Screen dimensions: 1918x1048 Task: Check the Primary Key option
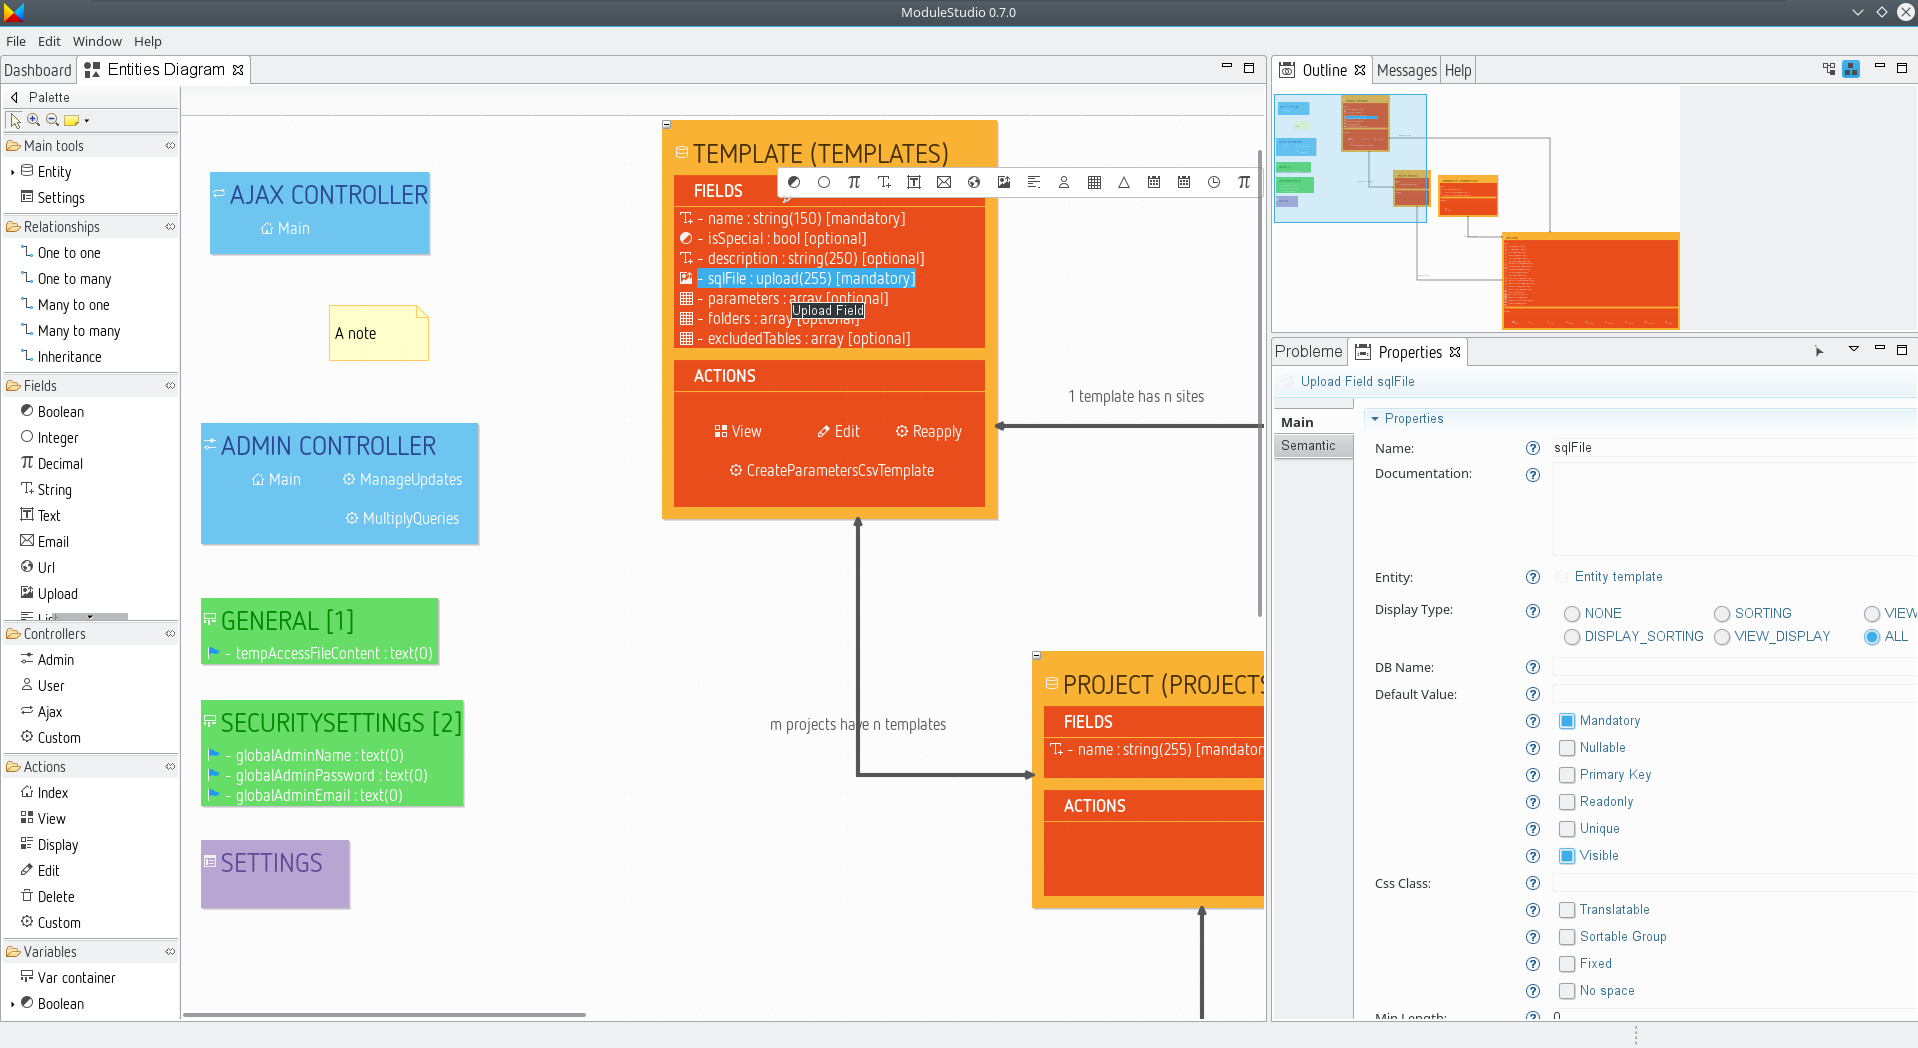click(x=1567, y=775)
